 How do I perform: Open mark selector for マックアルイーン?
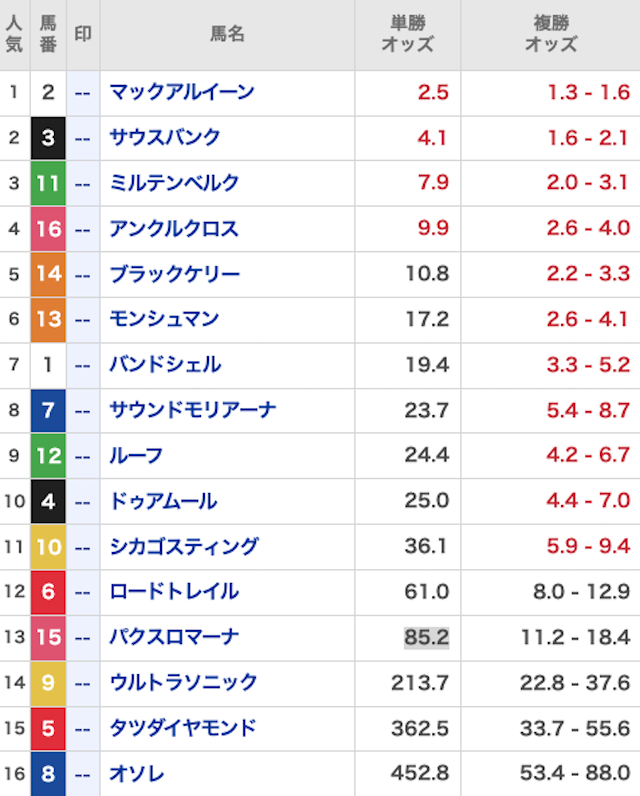tap(83, 93)
